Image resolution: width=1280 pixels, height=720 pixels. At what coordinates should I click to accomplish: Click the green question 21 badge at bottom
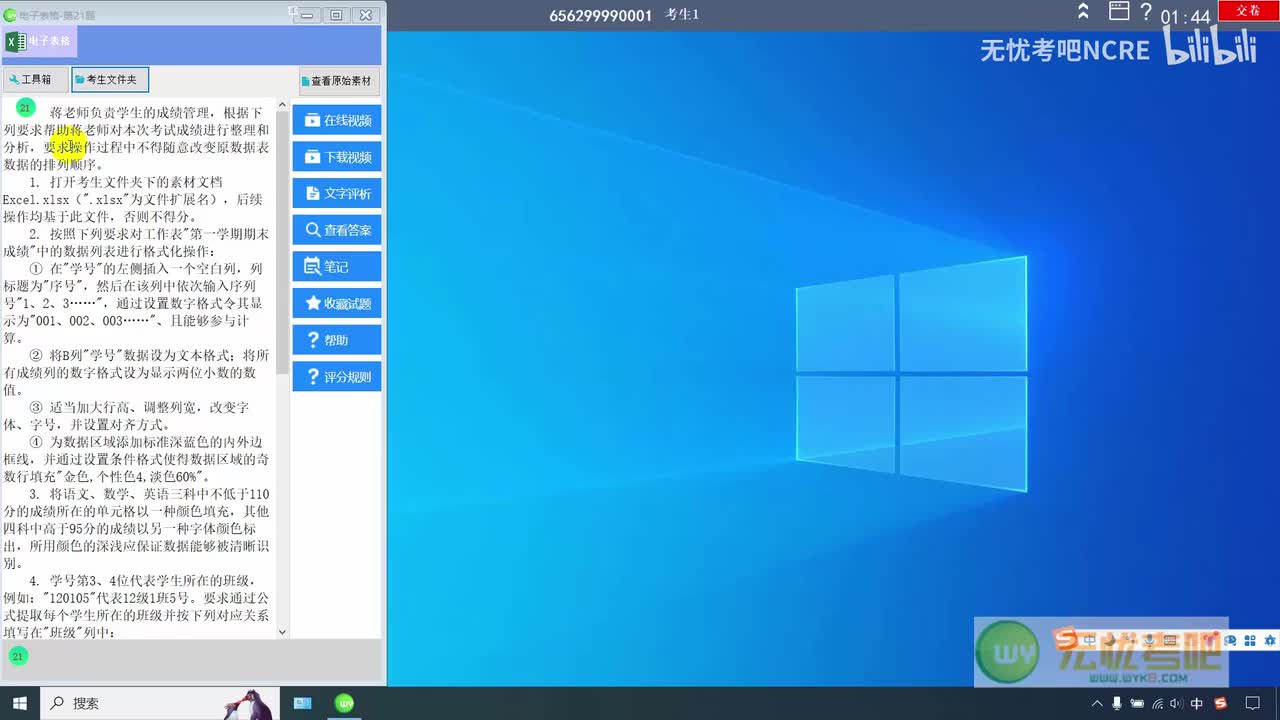click(x=18, y=656)
